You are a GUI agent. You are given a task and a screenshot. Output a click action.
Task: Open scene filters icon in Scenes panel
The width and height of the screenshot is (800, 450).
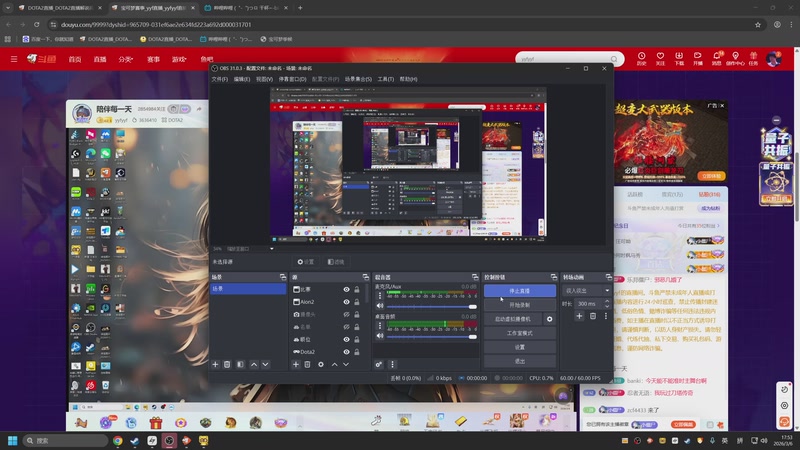click(x=240, y=364)
